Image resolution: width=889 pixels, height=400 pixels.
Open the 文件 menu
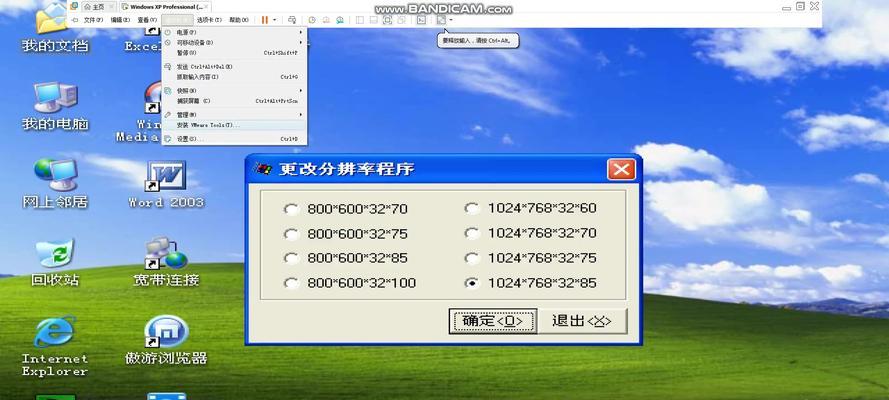coord(93,20)
